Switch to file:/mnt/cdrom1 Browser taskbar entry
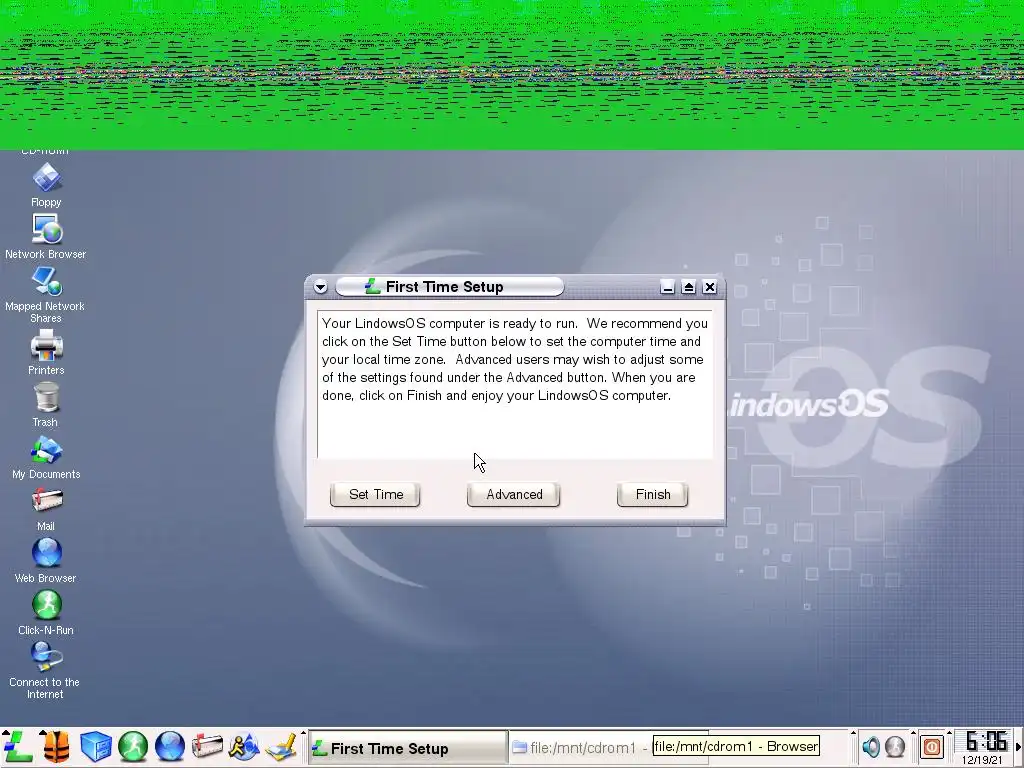This screenshot has width=1024, height=768. [x=580, y=748]
